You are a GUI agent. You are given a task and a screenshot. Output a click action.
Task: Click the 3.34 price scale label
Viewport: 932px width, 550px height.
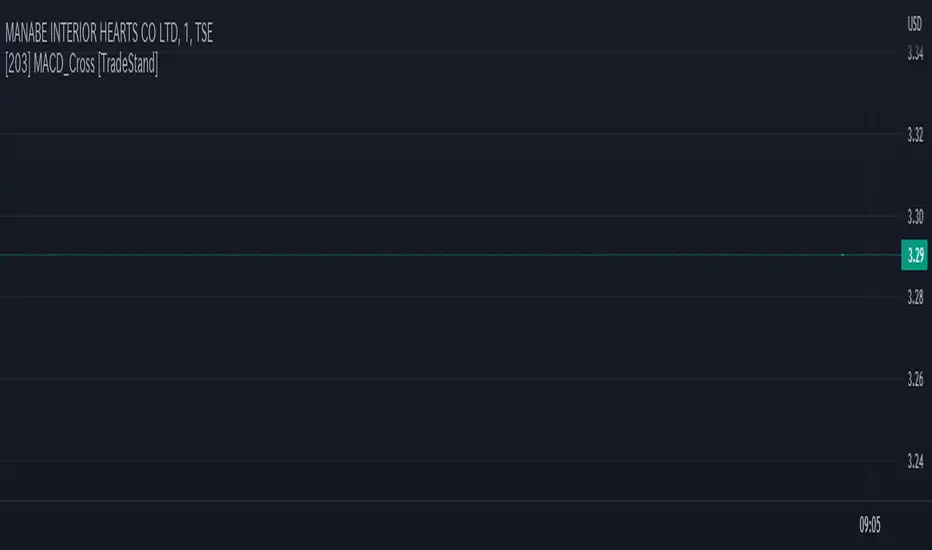915,52
